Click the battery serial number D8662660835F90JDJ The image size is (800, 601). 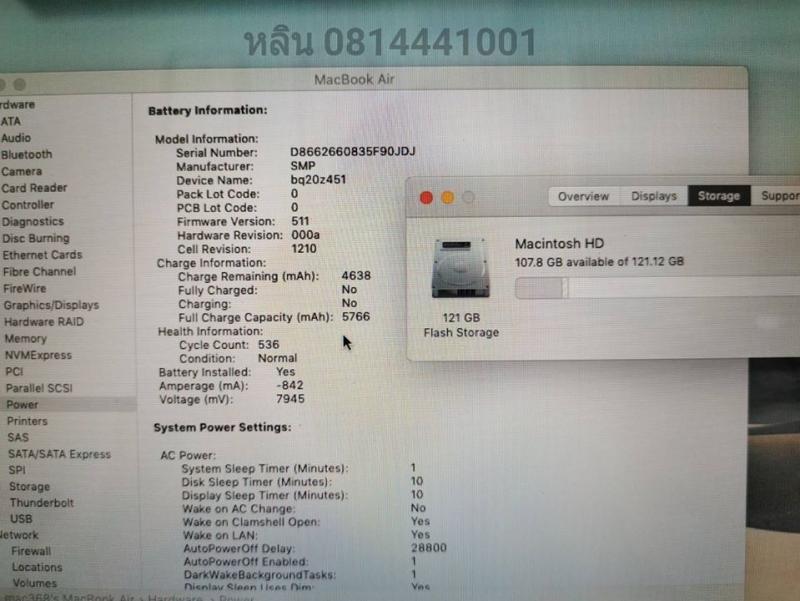353,152
